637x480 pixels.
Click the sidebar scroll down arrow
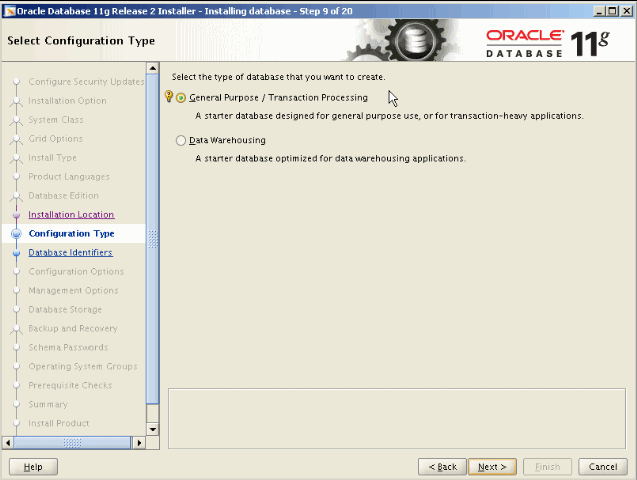click(152, 429)
